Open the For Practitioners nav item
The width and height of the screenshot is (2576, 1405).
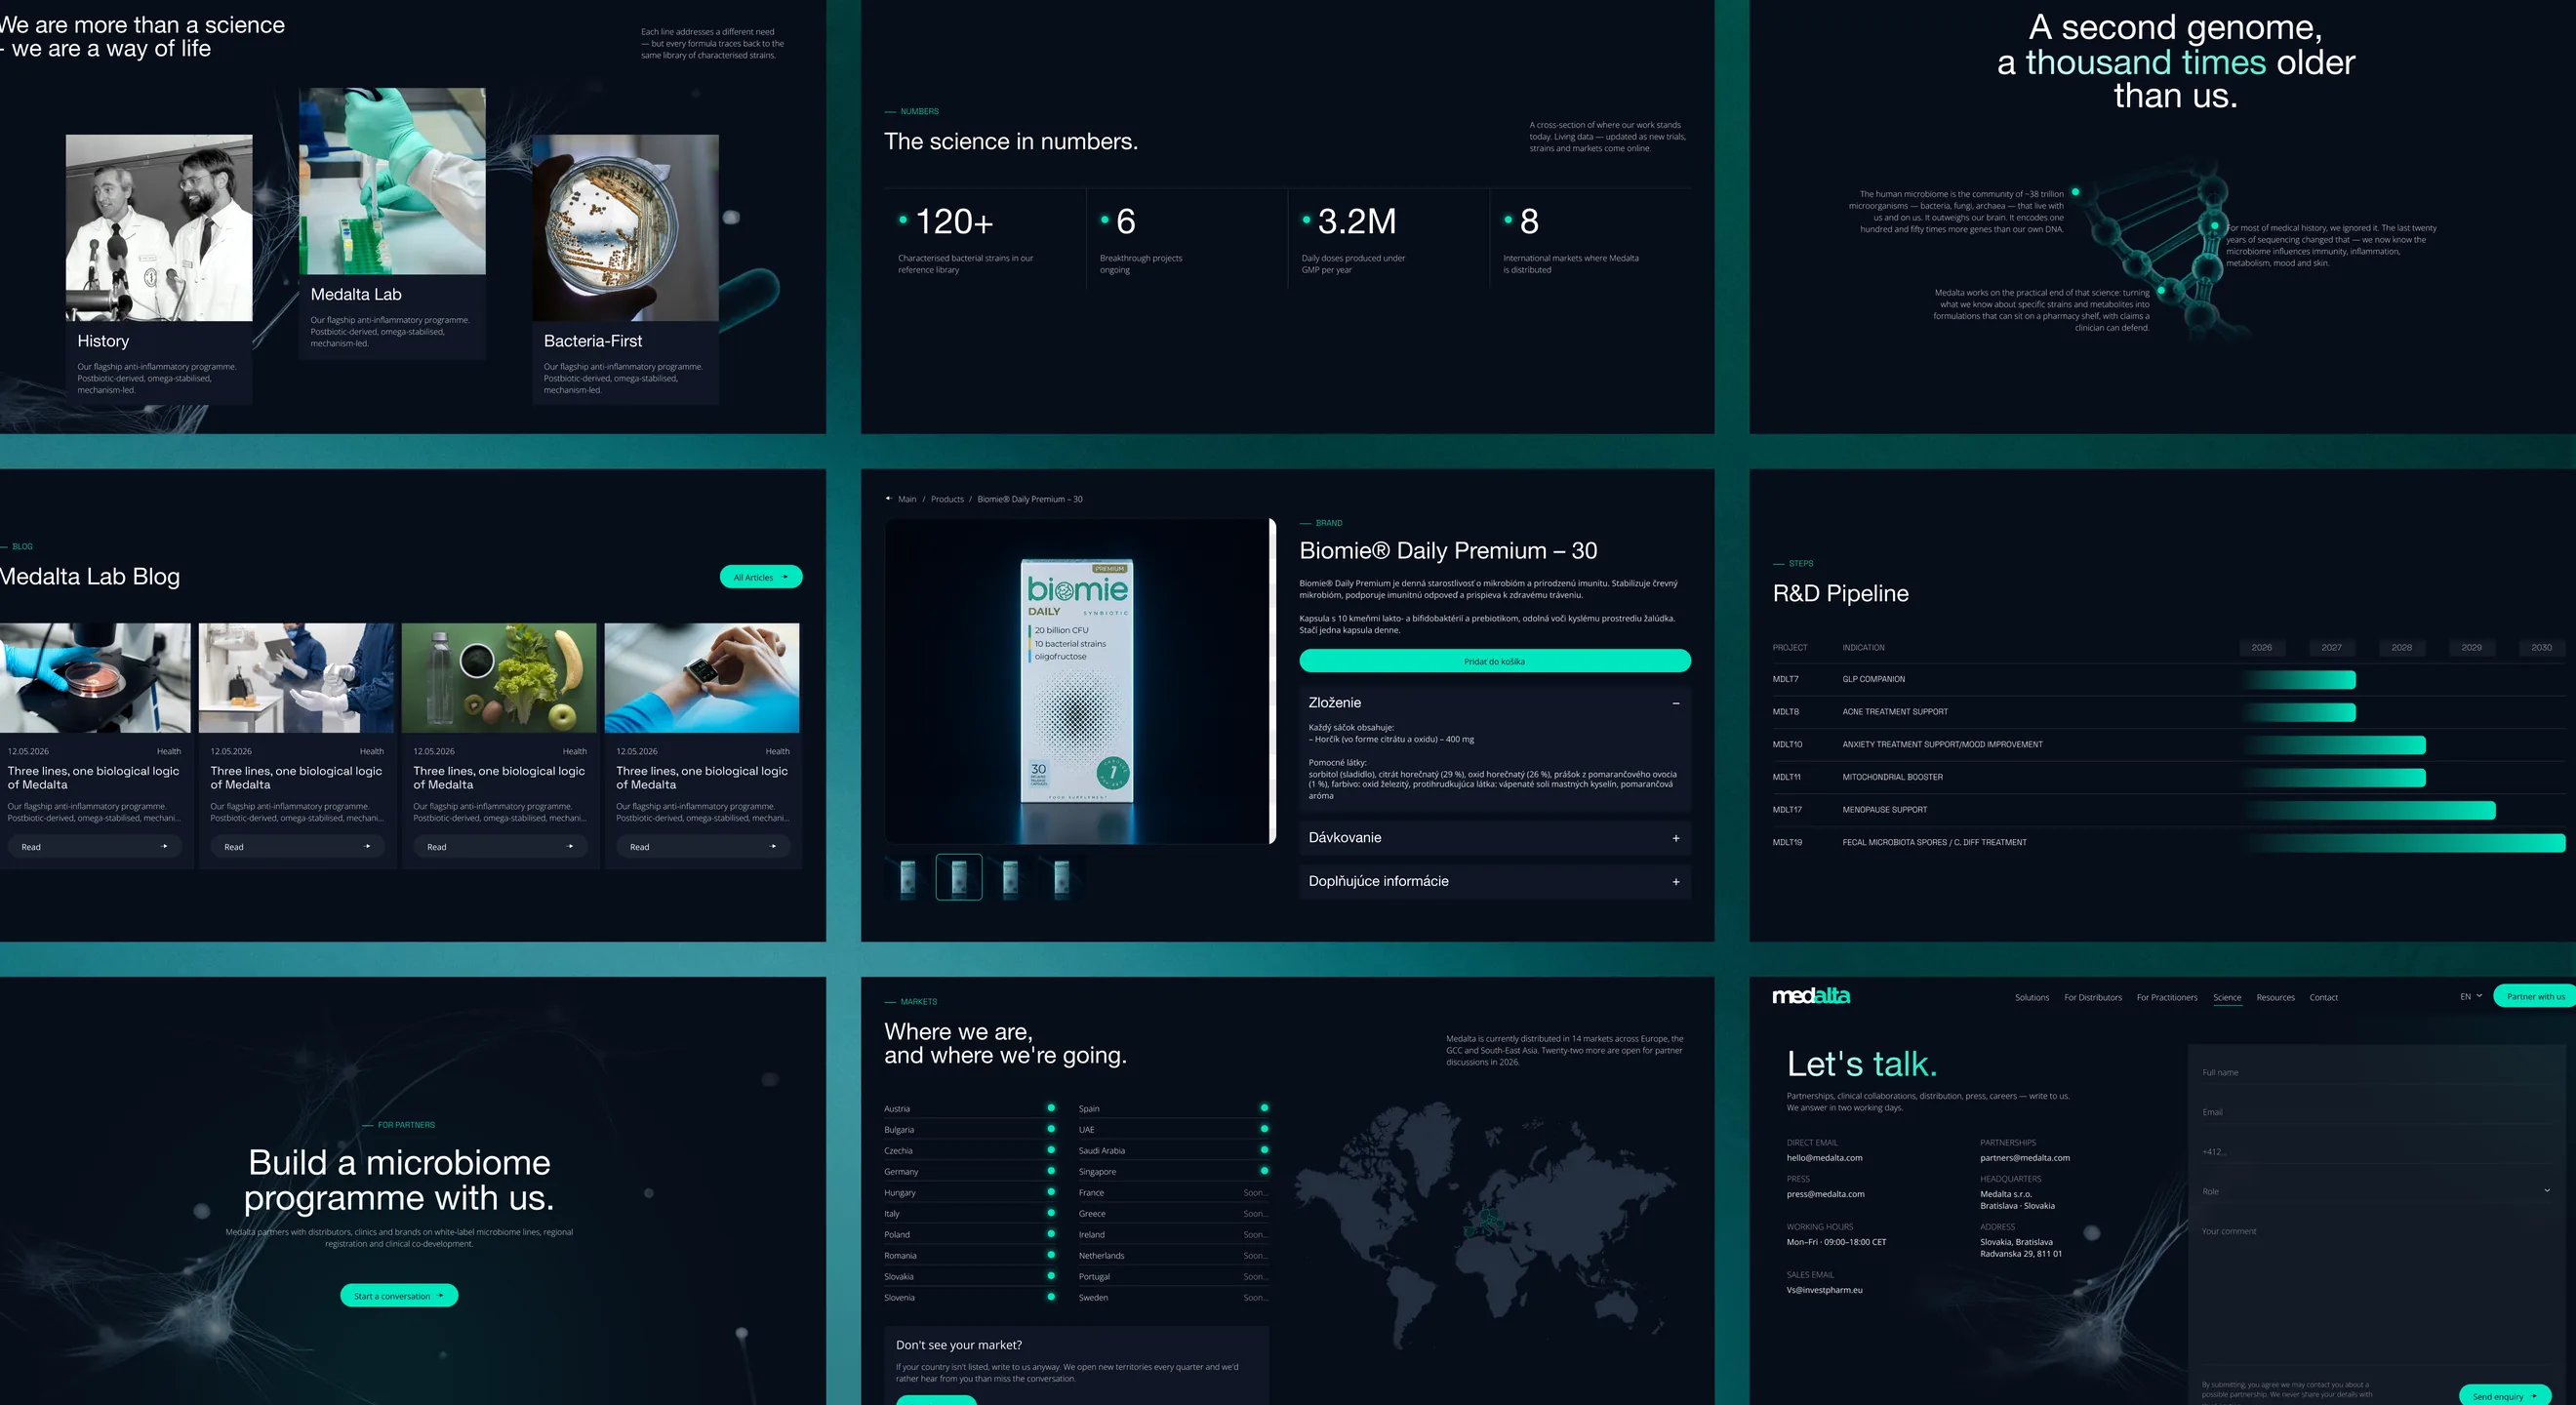[2167, 997]
